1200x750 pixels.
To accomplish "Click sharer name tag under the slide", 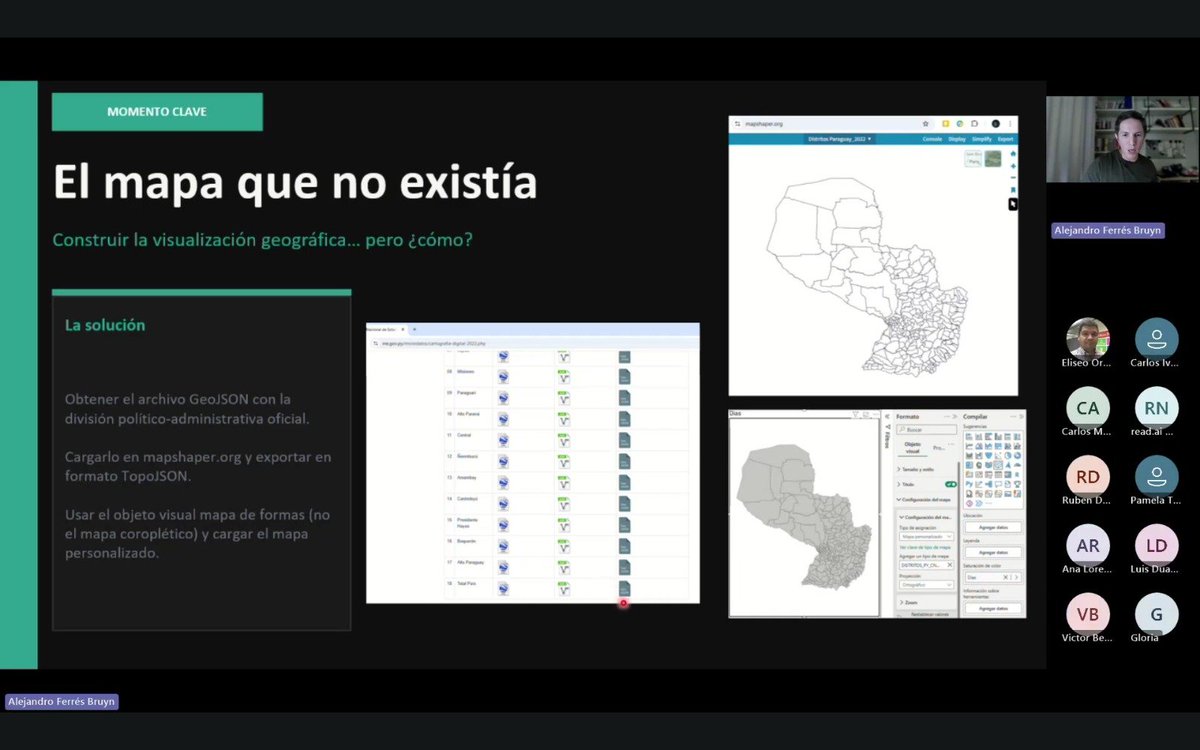I will tap(61, 702).
